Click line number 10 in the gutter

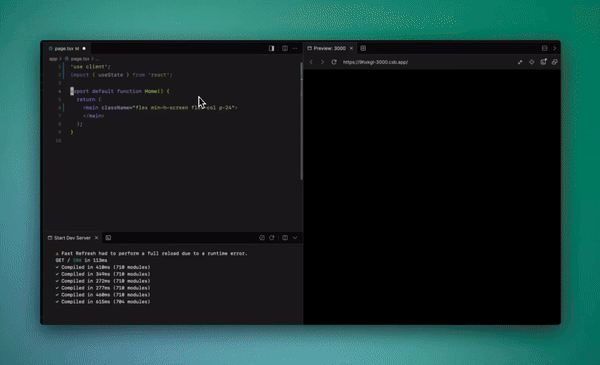tap(58, 141)
